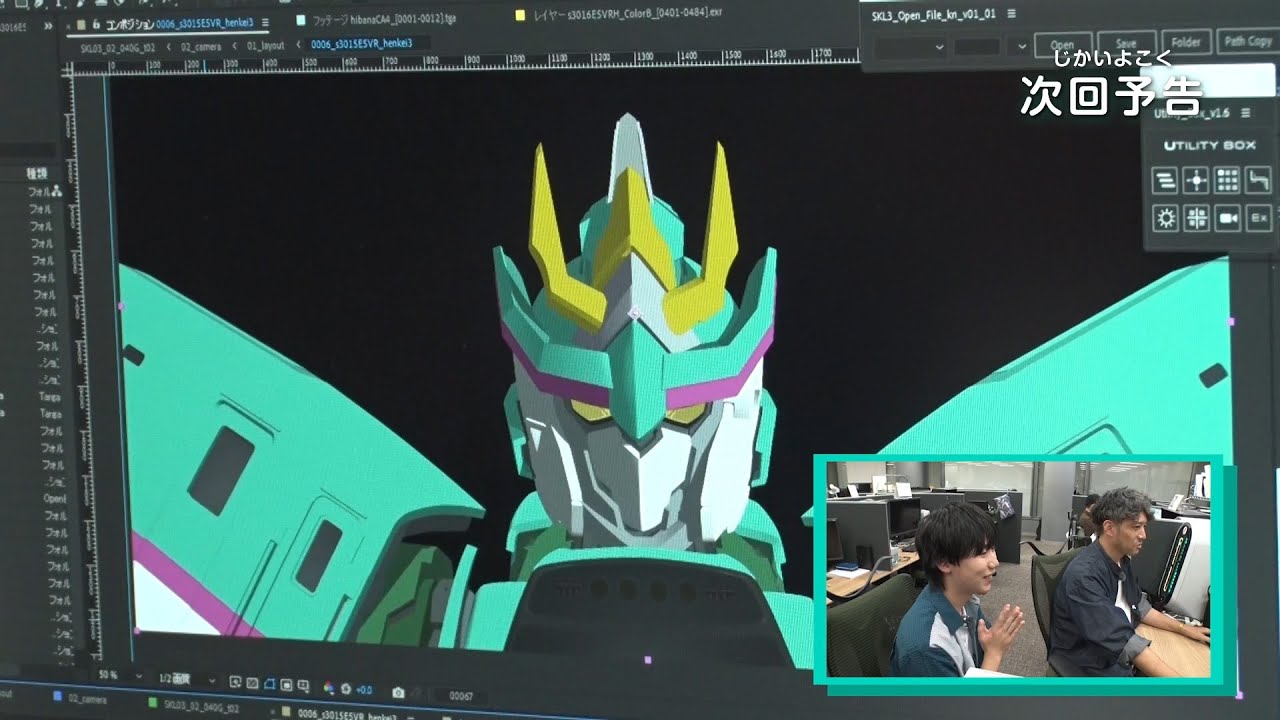Click the Ex icon in Utility Box
The width and height of the screenshot is (1280, 720).
point(1259,218)
